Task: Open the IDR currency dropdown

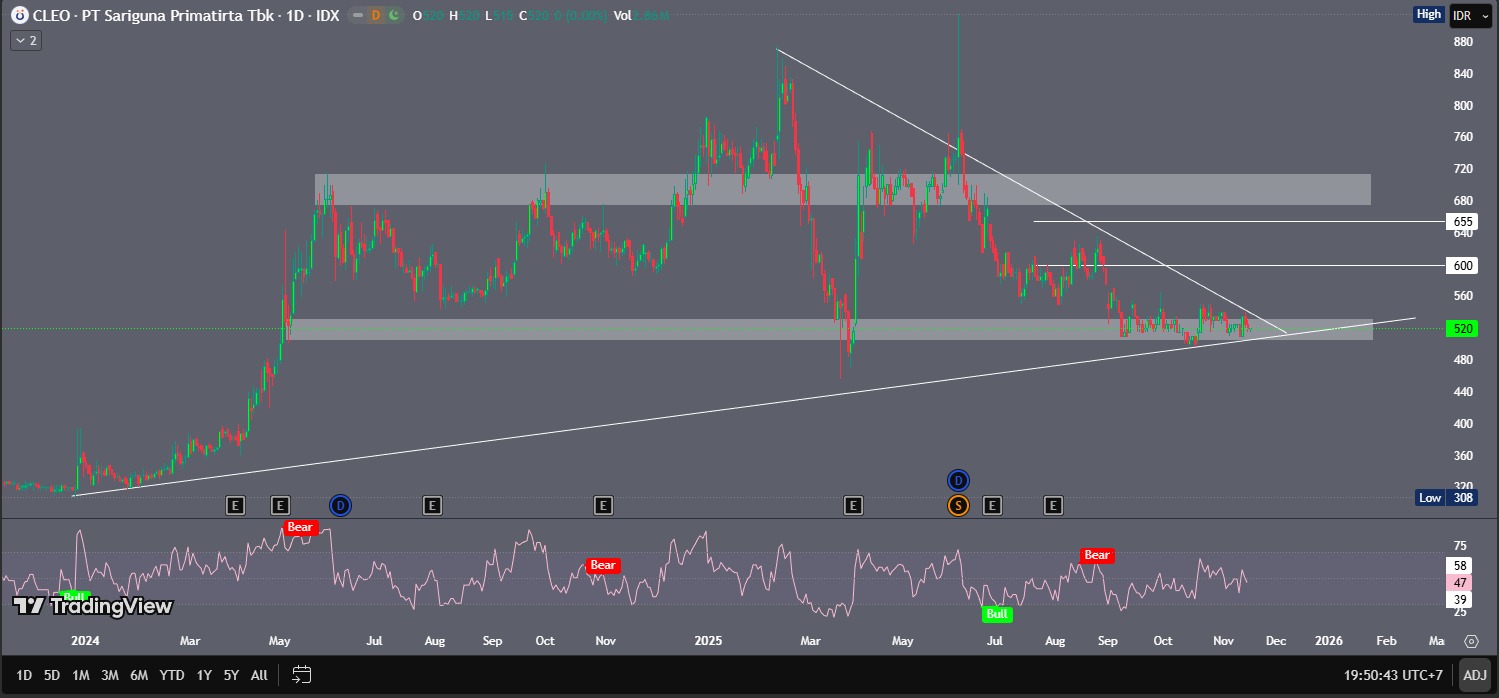Action: (x=1472, y=15)
